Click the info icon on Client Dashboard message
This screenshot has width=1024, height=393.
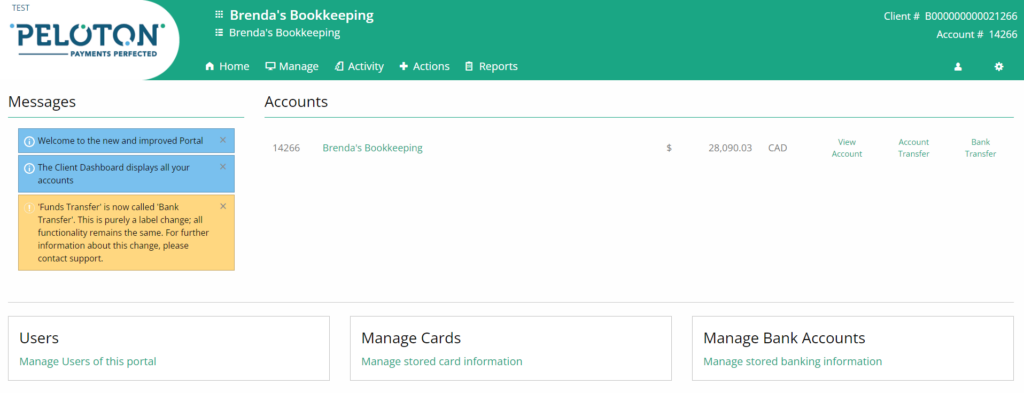(29, 168)
